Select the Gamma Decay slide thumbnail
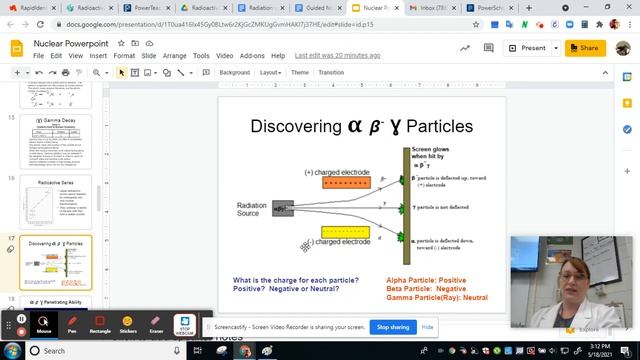The width and height of the screenshot is (640, 360). (56, 142)
